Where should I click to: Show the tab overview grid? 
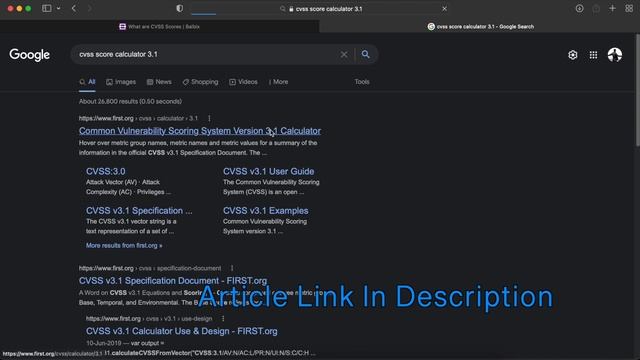point(629,8)
